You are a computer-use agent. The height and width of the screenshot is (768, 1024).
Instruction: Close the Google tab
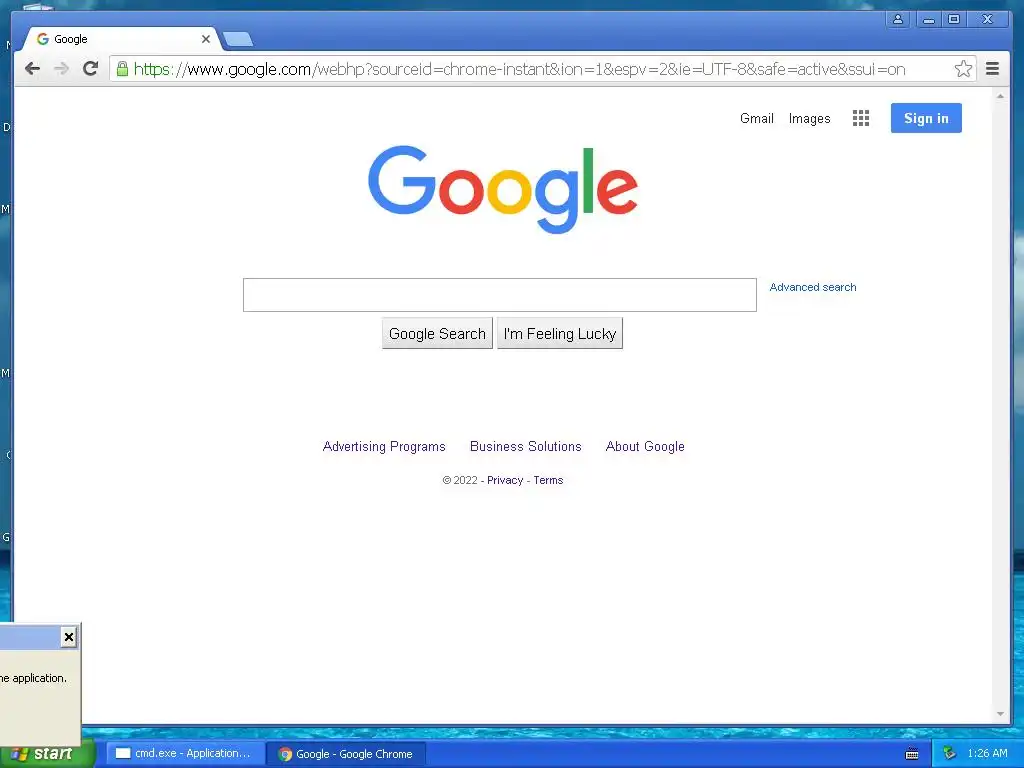206,39
